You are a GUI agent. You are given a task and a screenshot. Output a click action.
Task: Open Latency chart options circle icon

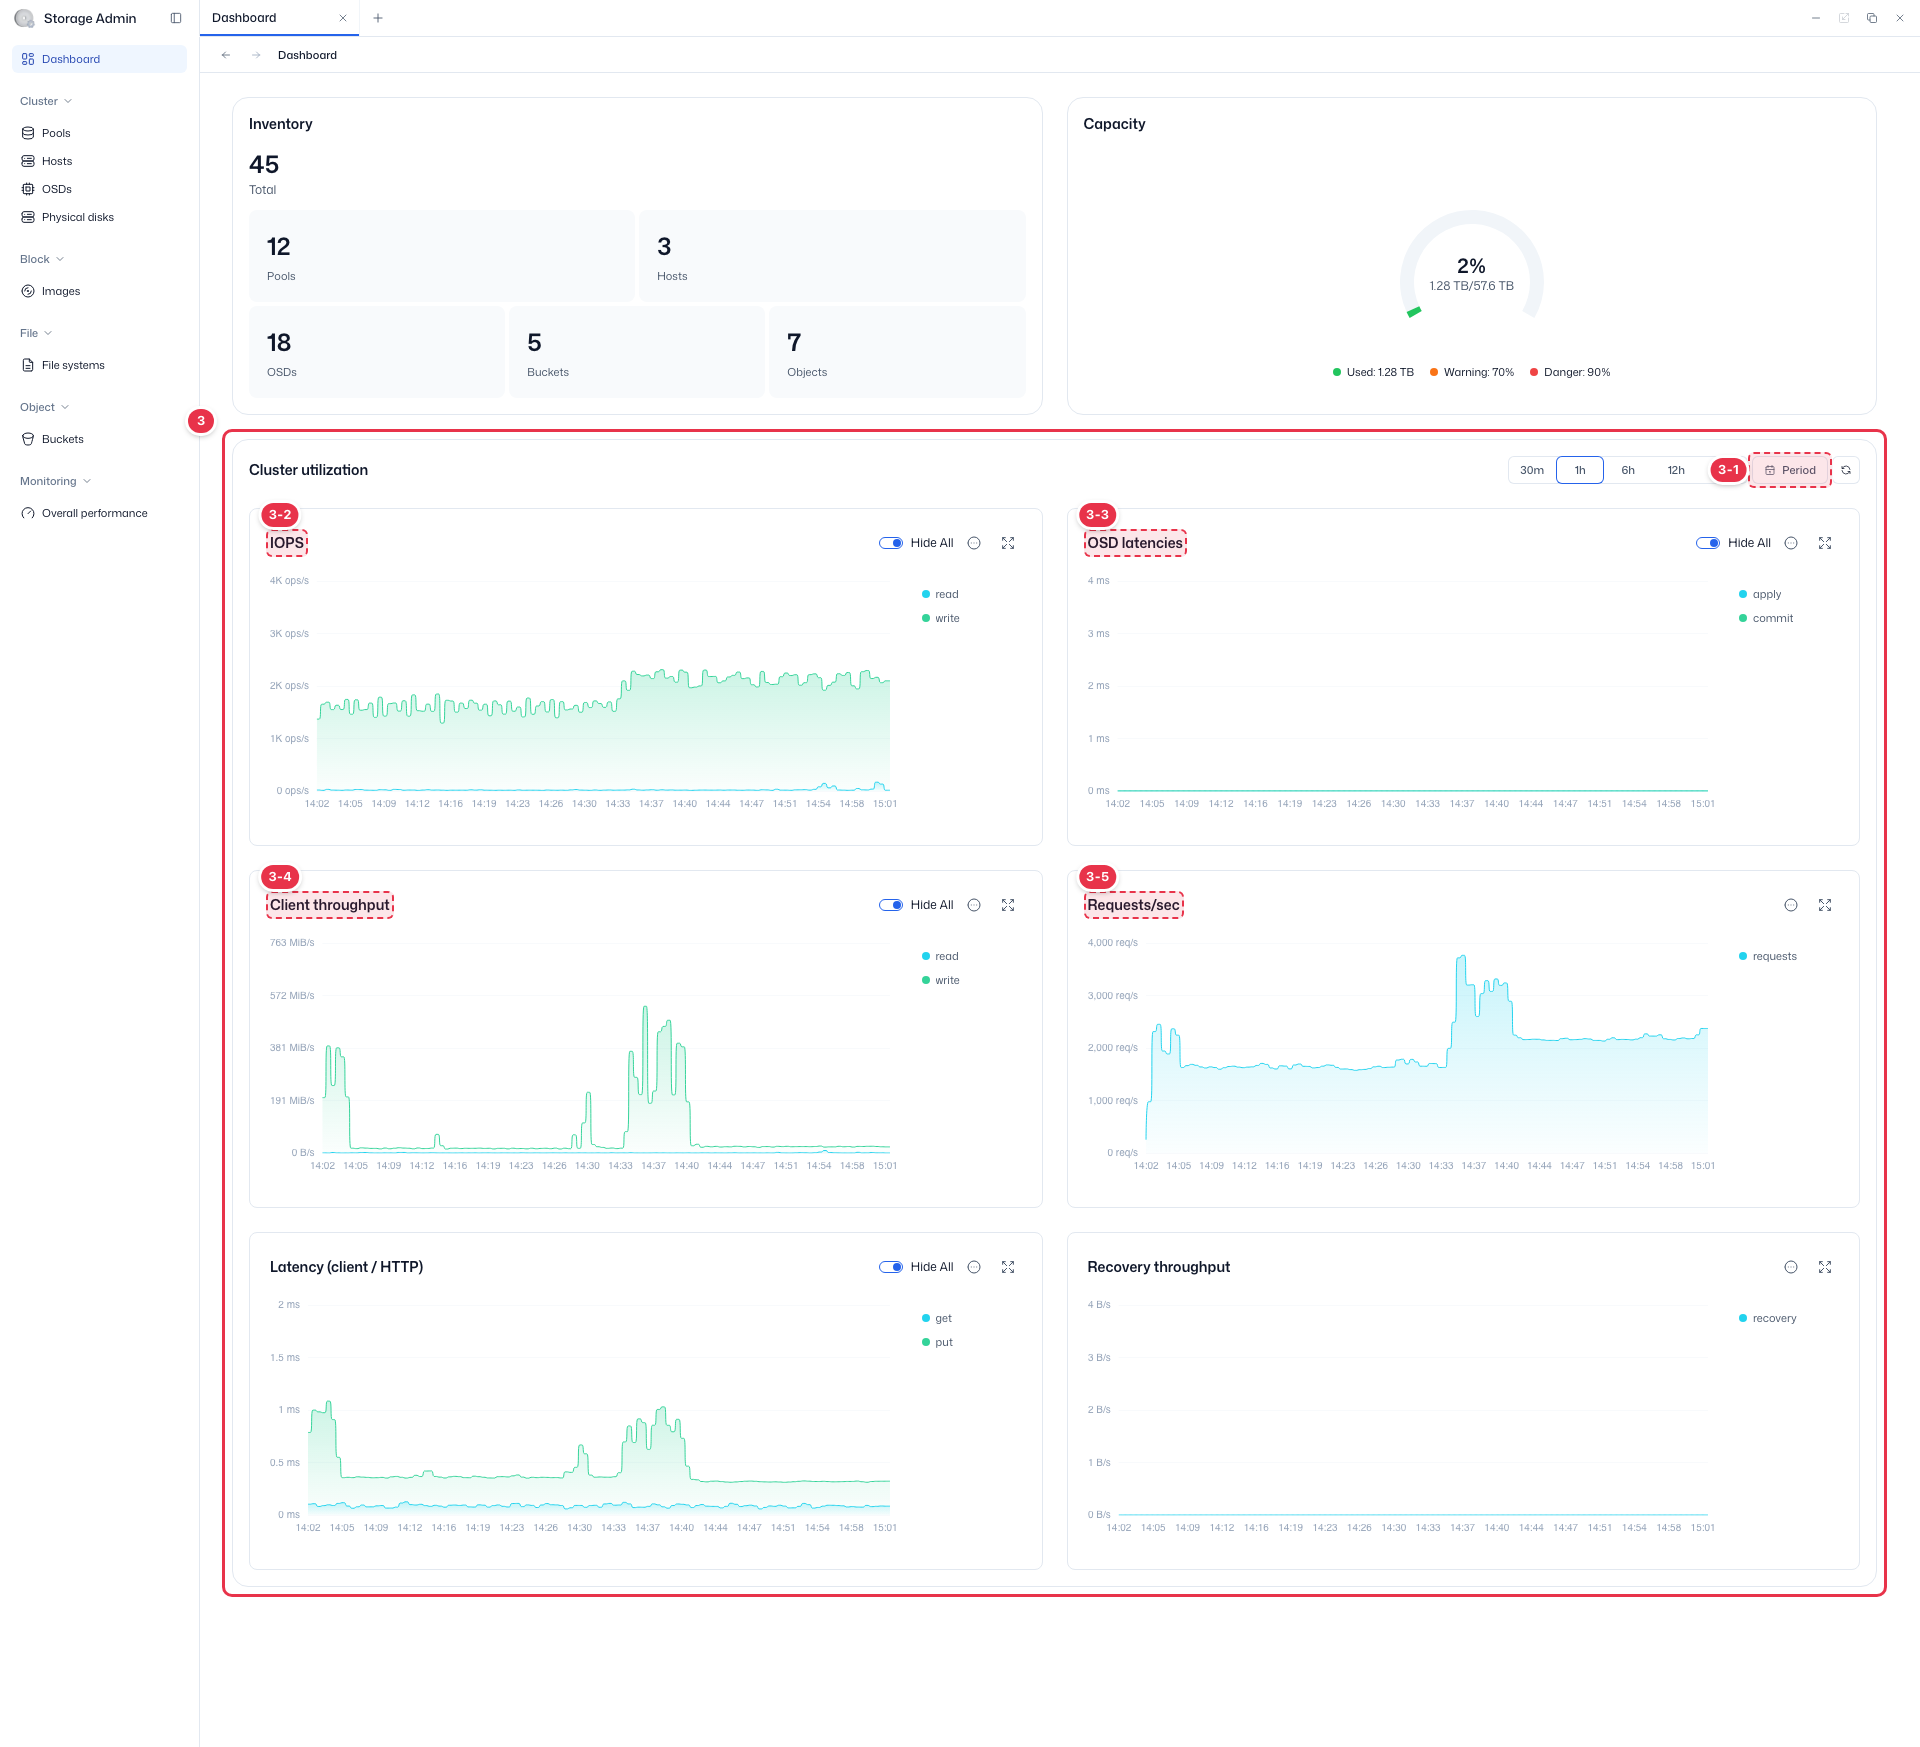click(974, 1267)
